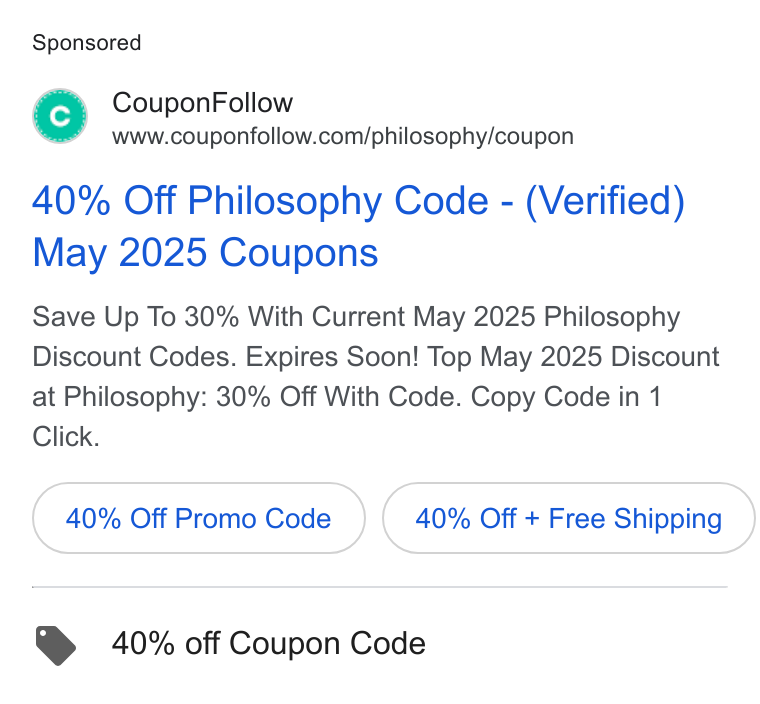Click Free Shipping text inside the second chip

635,518
